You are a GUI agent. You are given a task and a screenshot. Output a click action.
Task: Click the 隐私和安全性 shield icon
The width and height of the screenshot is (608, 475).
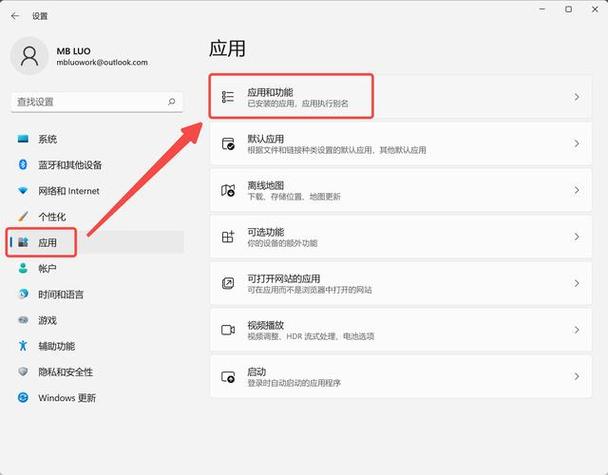point(23,371)
